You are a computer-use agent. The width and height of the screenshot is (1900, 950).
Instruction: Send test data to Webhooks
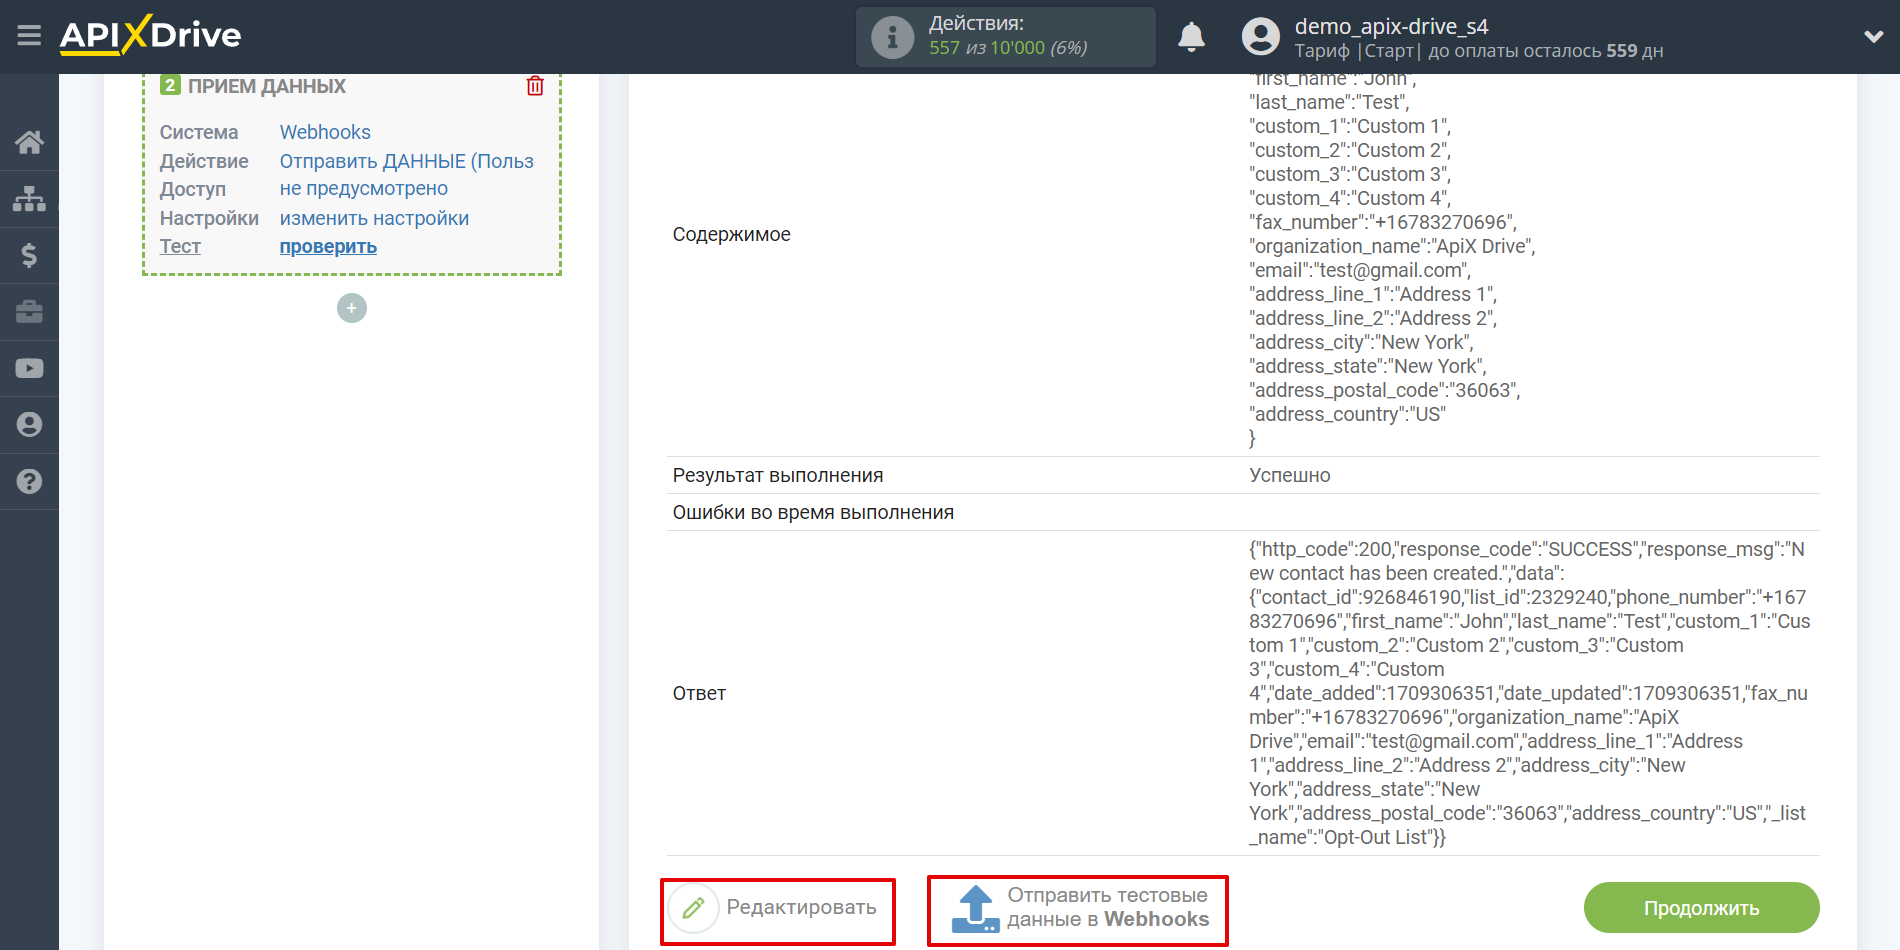[1078, 908]
